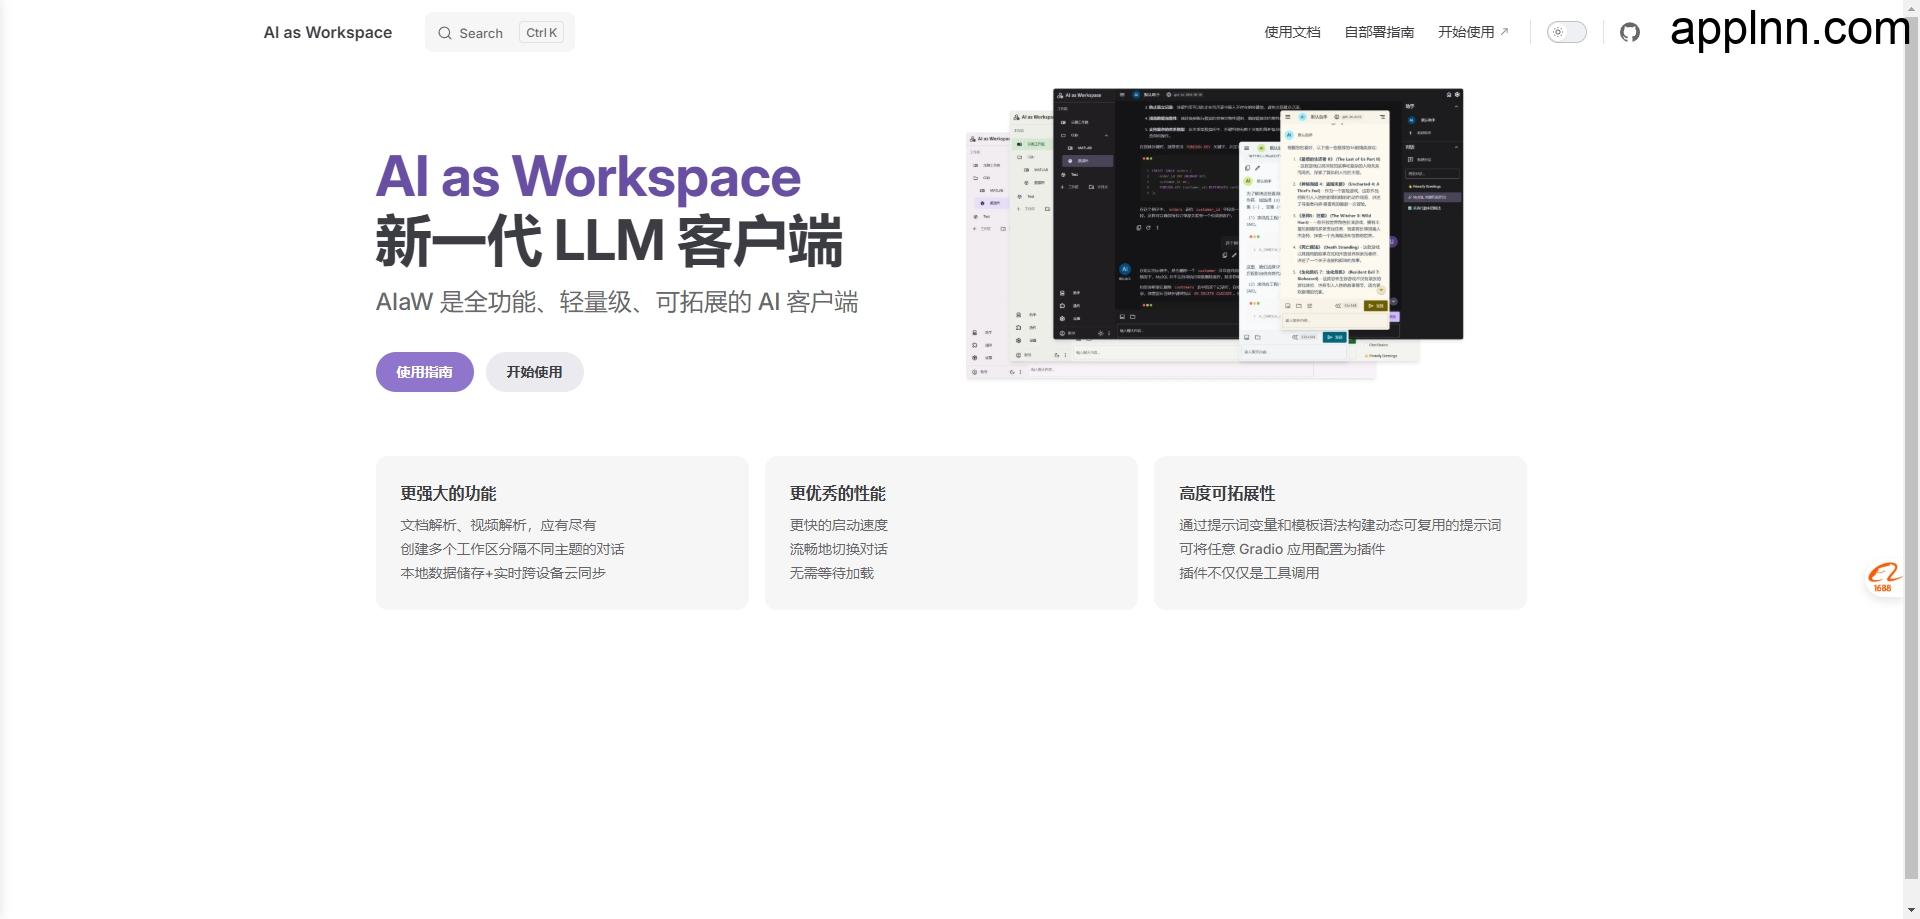
Task: Open the GitHub repository icon
Action: click(1630, 32)
